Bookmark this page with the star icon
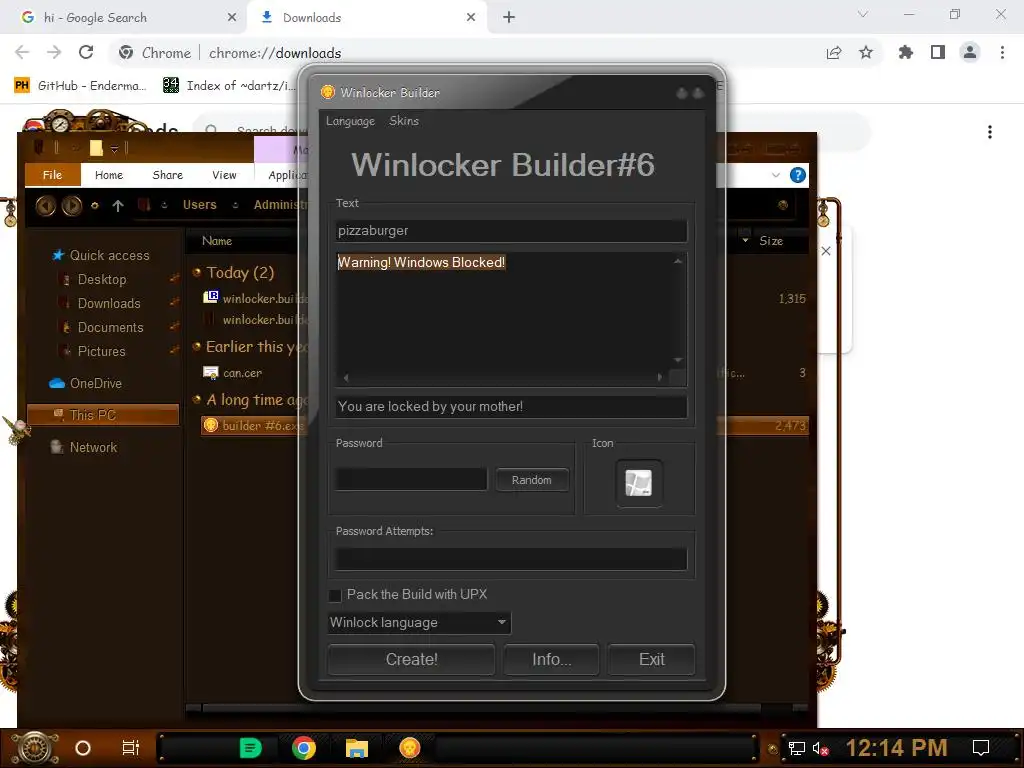The height and width of the screenshot is (768, 1024). click(866, 52)
